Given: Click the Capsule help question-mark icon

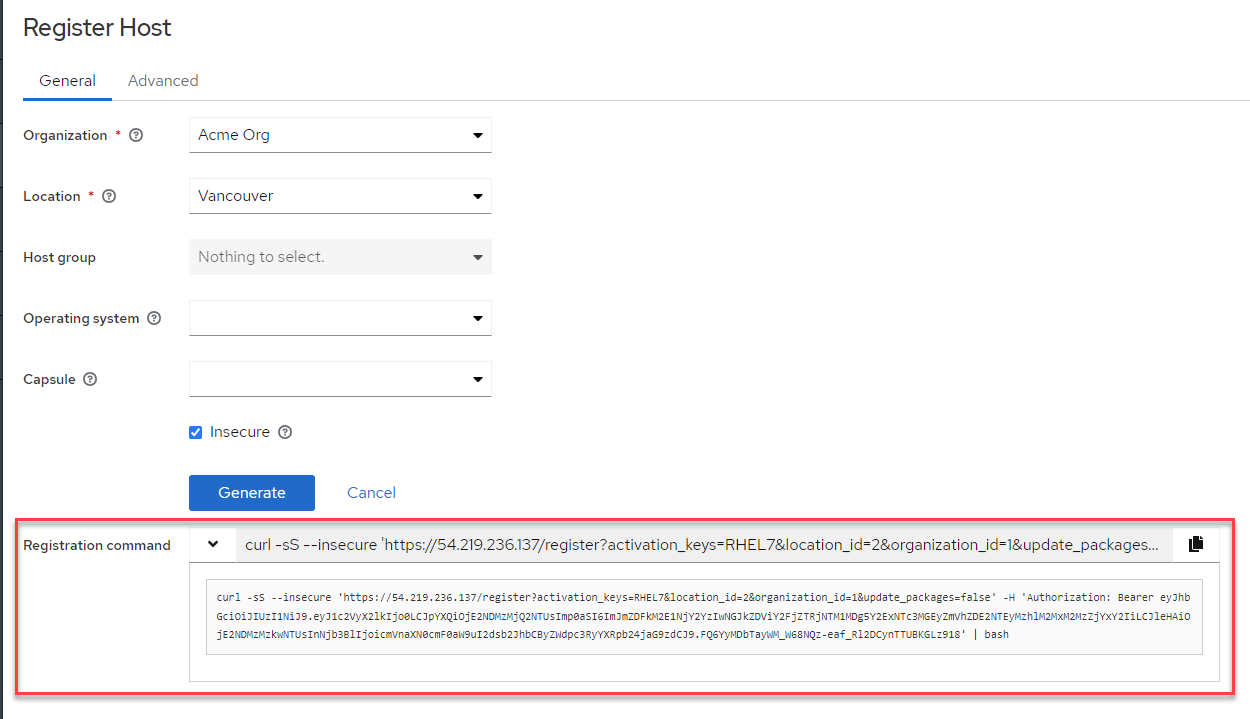Looking at the screenshot, I should (x=91, y=380).
